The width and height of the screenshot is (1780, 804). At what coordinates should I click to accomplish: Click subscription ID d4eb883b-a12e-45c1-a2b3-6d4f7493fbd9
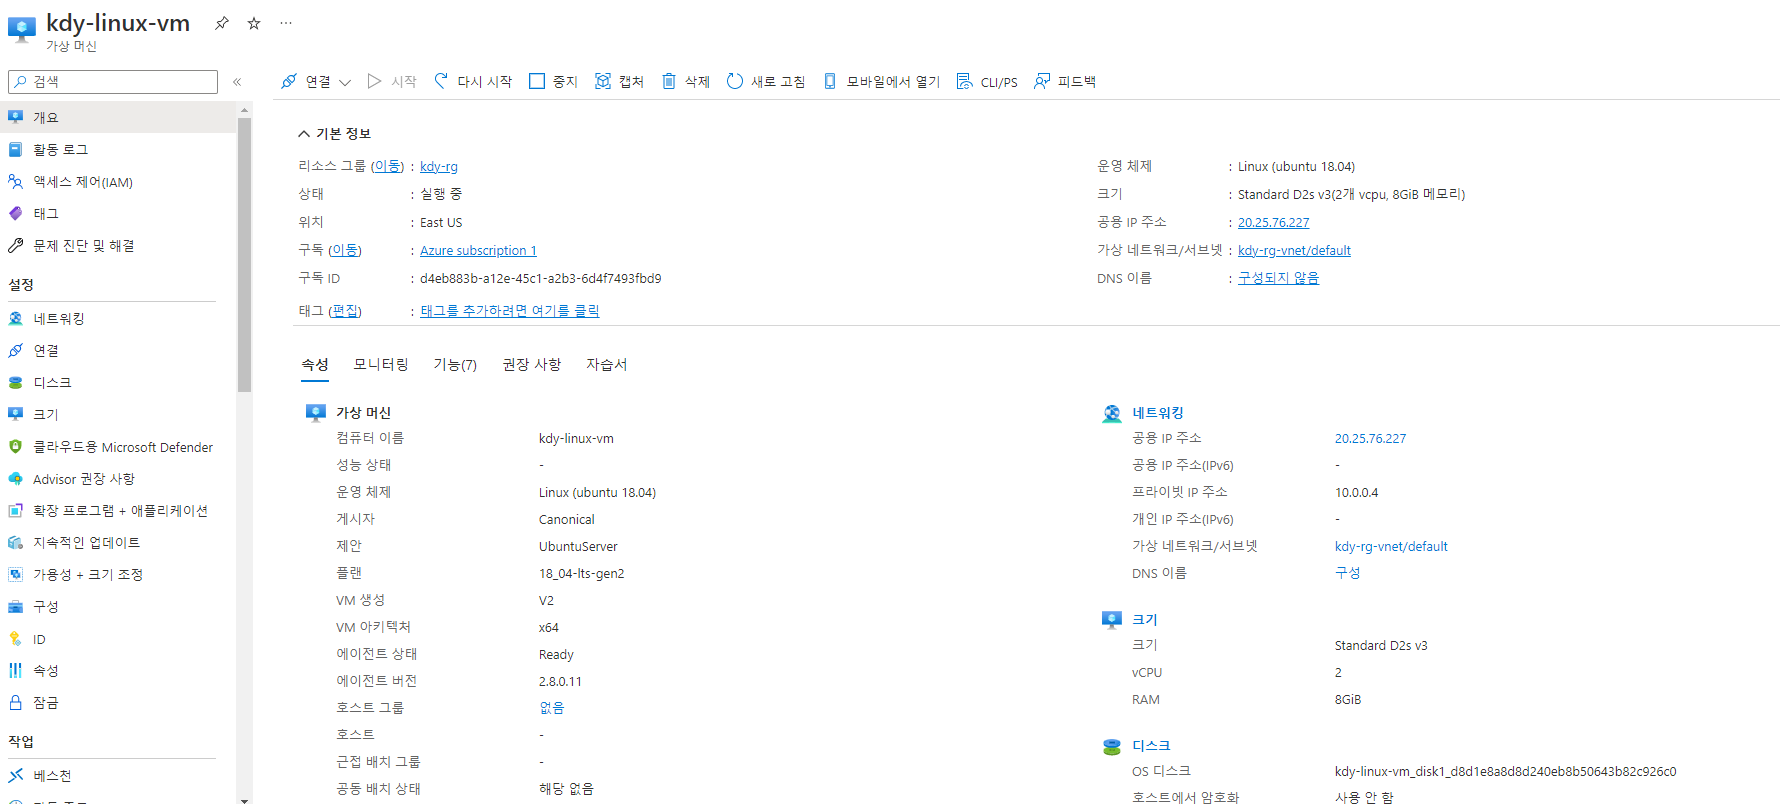[540, 279]
